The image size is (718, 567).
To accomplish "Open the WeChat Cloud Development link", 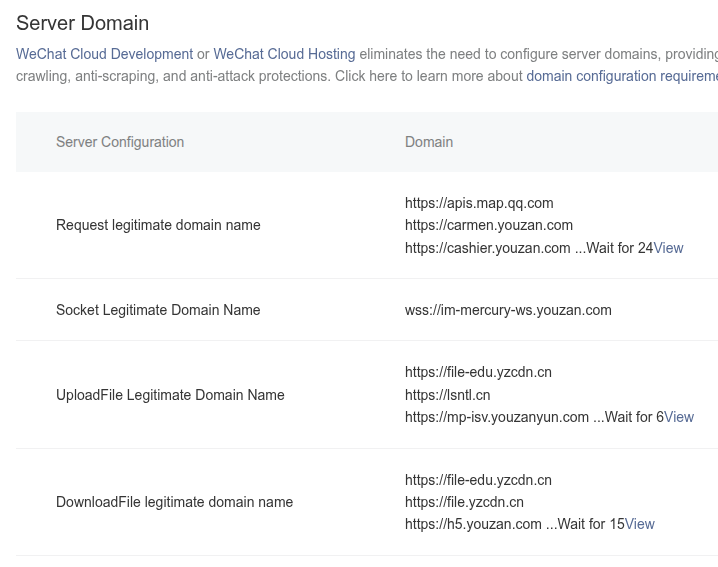I will [x=104, y=54].
